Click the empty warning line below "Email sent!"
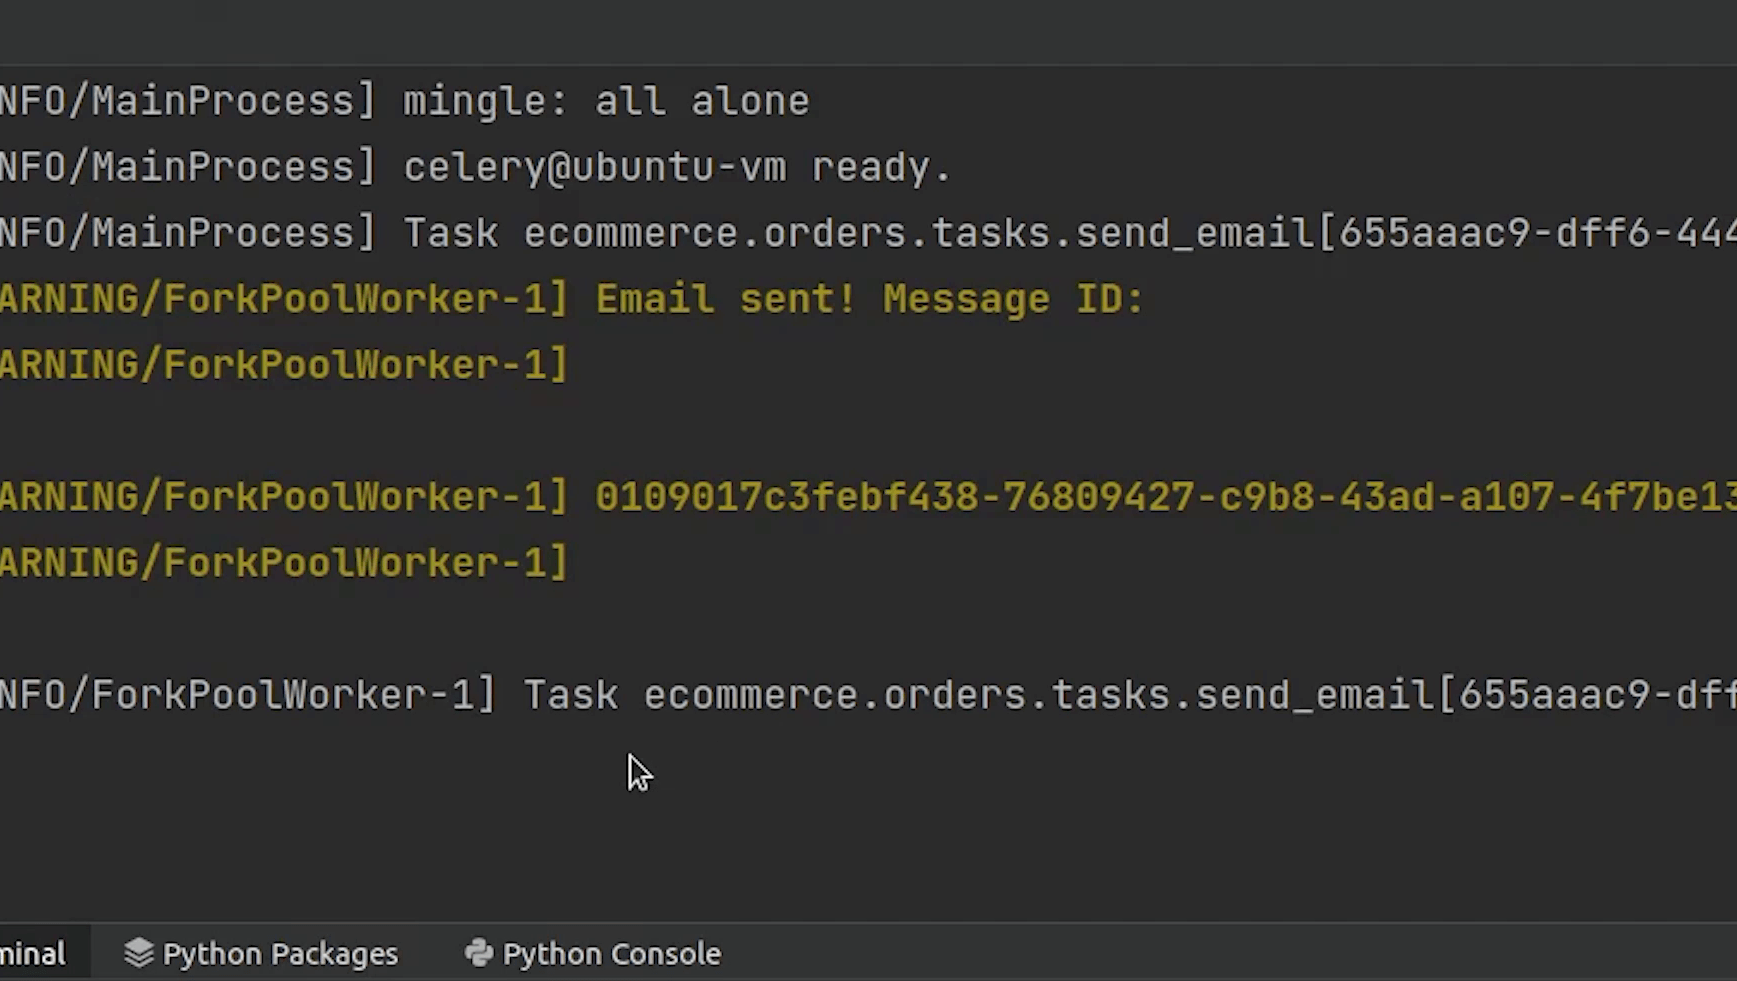 [285, 365]
